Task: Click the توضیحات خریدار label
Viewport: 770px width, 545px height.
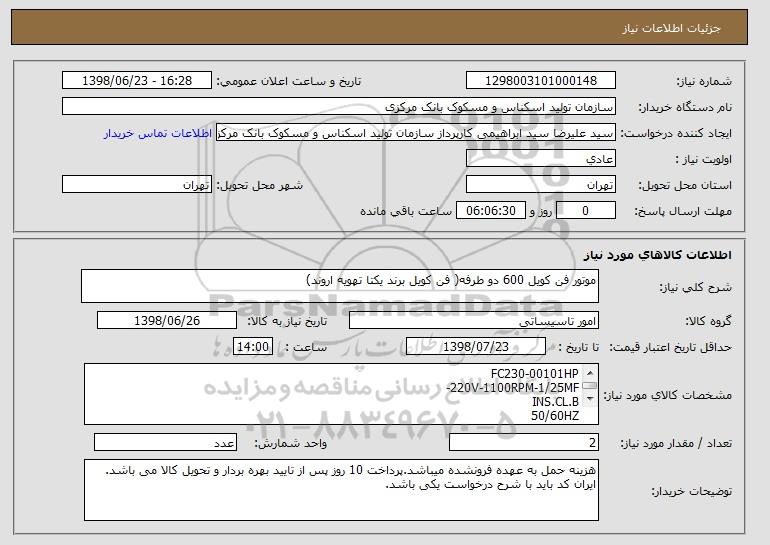Action: point(691,491)
